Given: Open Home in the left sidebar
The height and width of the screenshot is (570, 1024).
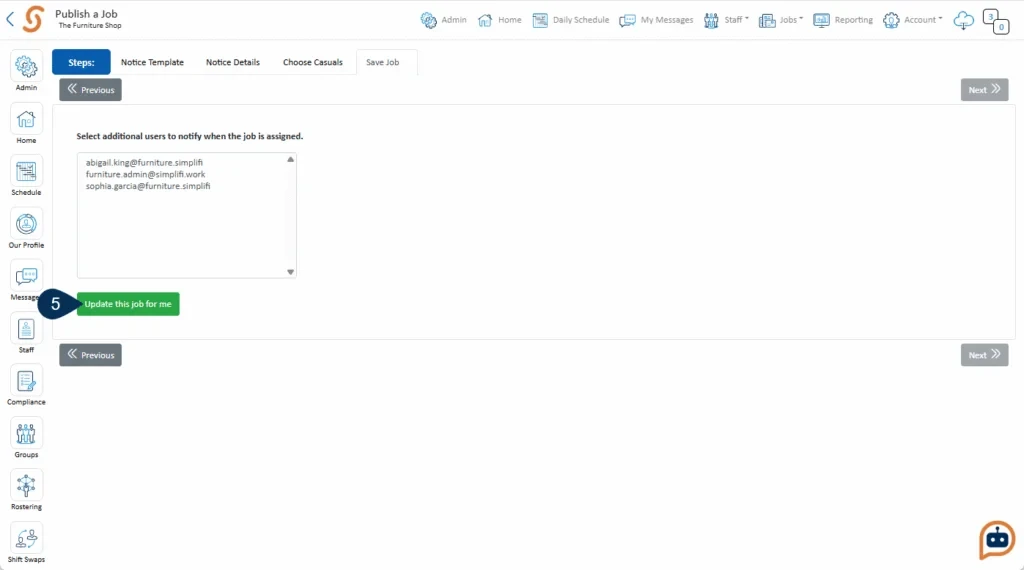Looking at the screenshot, I should click(26, 124).
